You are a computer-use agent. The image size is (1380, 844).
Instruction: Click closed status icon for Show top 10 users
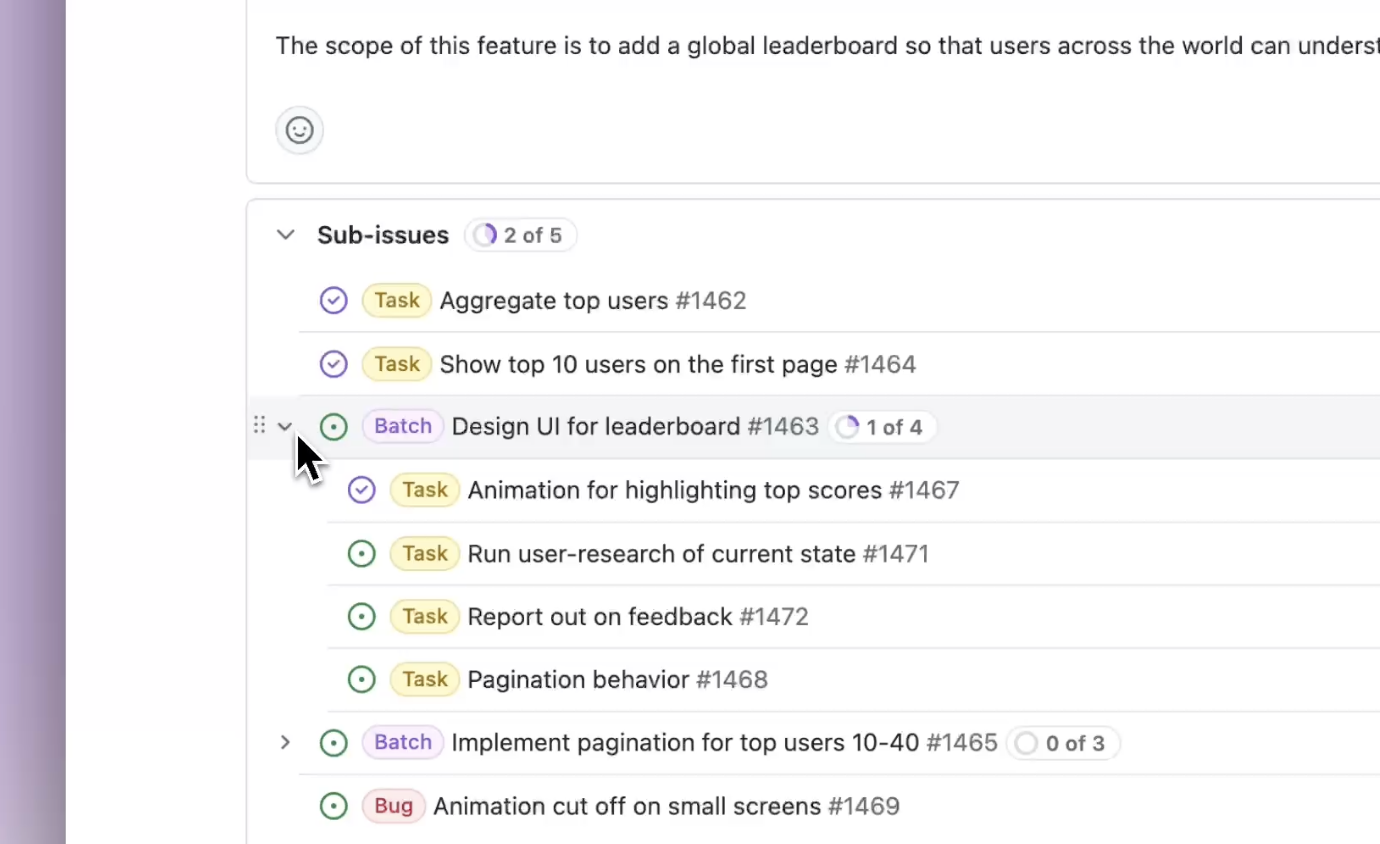[x=333, y=364]
